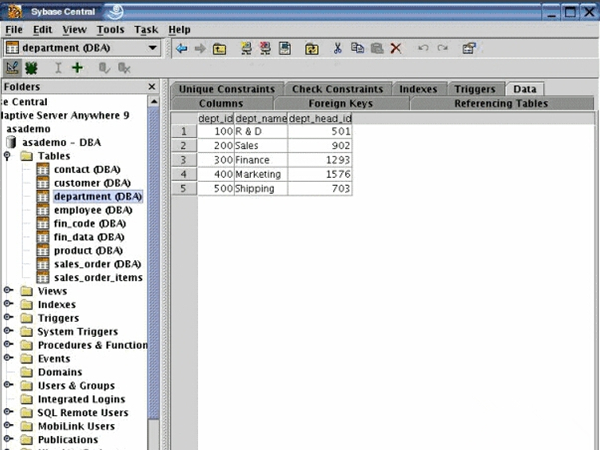600x450 pixels.
Task: Click the Refresh icon in the toolbar
Action: click(311, 48)
